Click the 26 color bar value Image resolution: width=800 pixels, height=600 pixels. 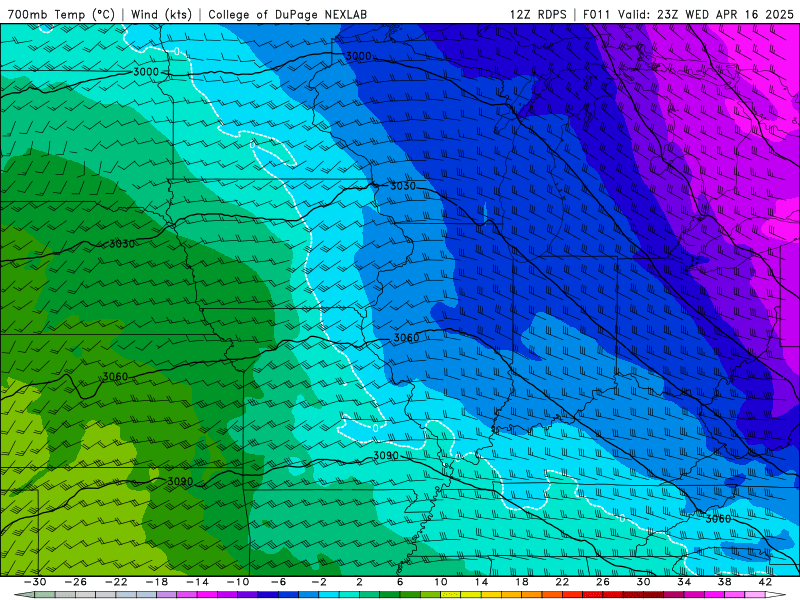(x=603, y=582)
